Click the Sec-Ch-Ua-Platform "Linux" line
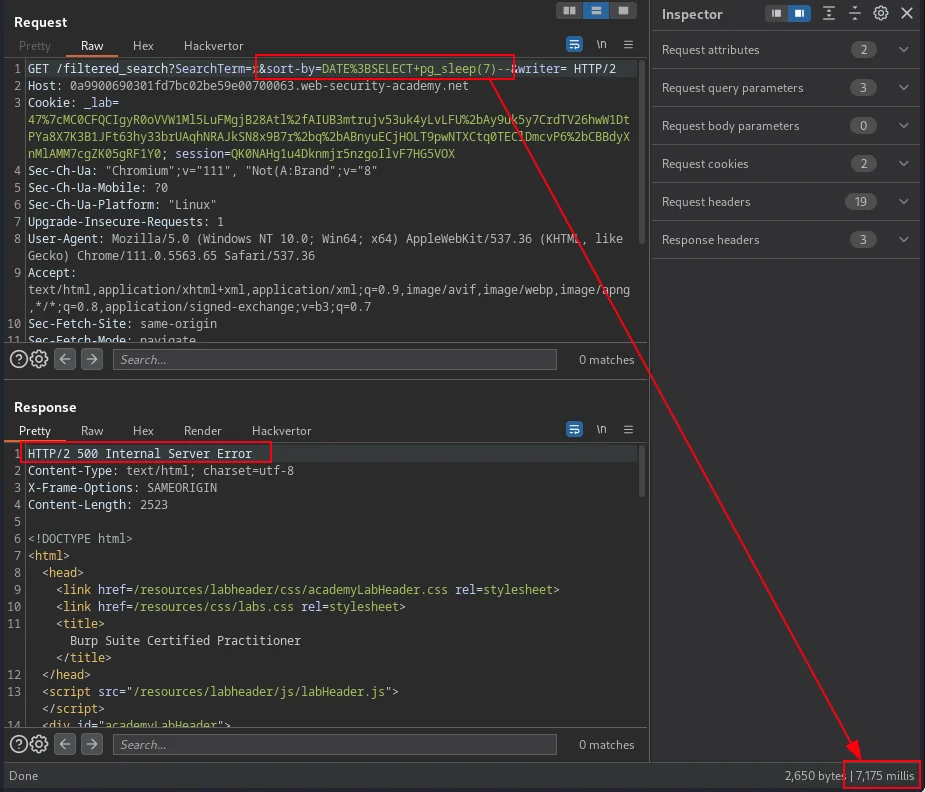Image resolution: width=925 pixels, height=792 pixels. (x=122, y=204)
